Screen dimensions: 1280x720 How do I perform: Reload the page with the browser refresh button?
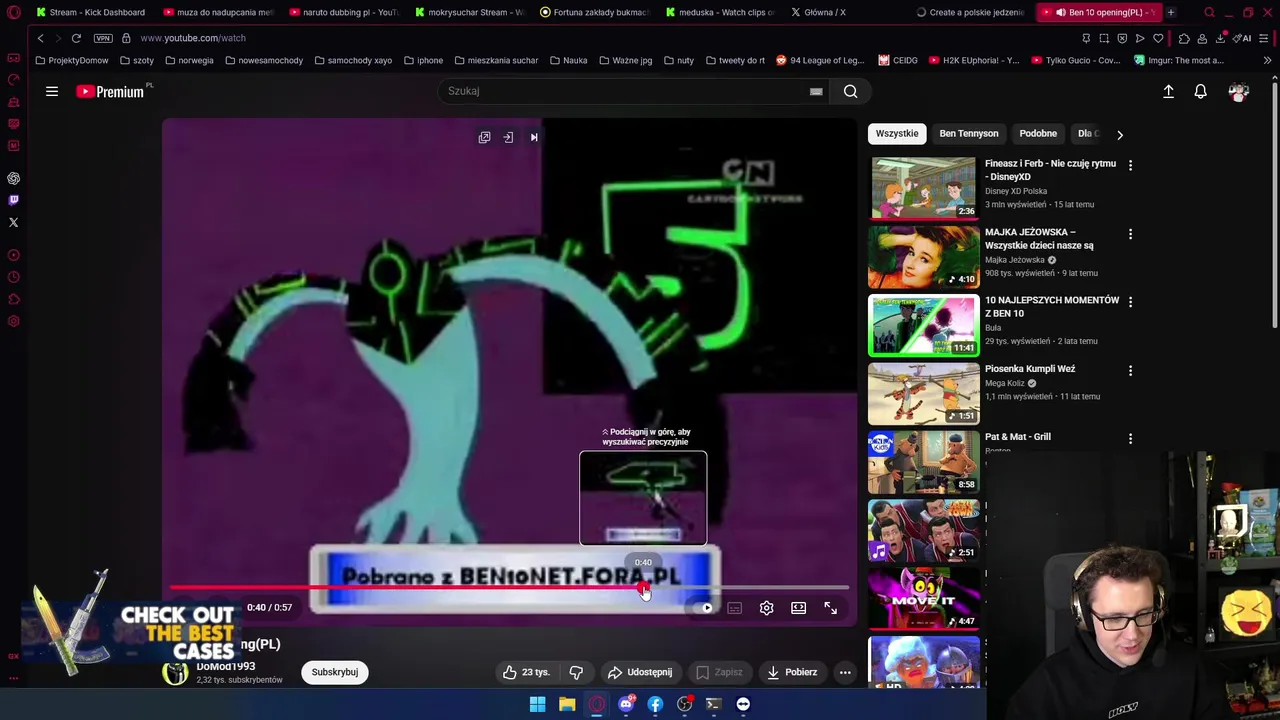(x=76, y=38)
